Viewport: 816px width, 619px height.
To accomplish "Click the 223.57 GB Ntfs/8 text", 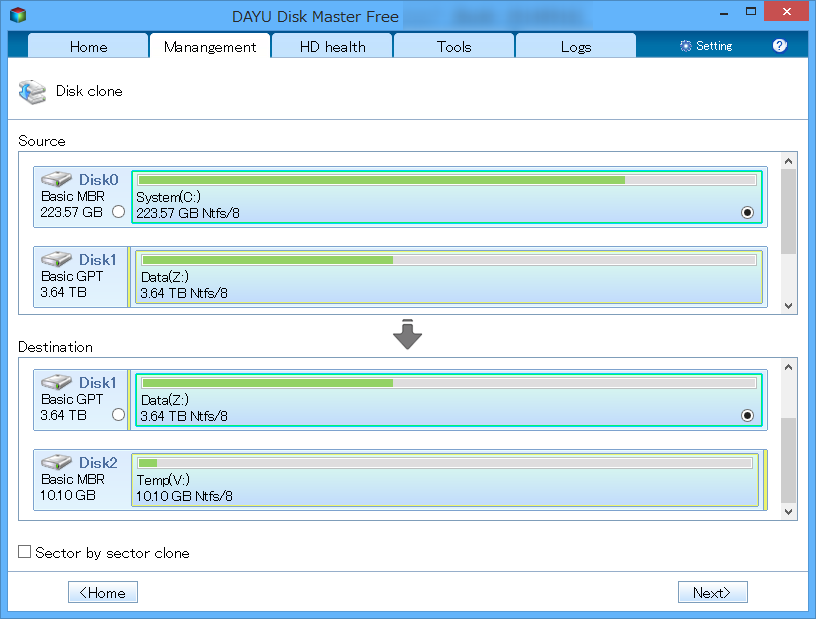I will tap(188, 213).
